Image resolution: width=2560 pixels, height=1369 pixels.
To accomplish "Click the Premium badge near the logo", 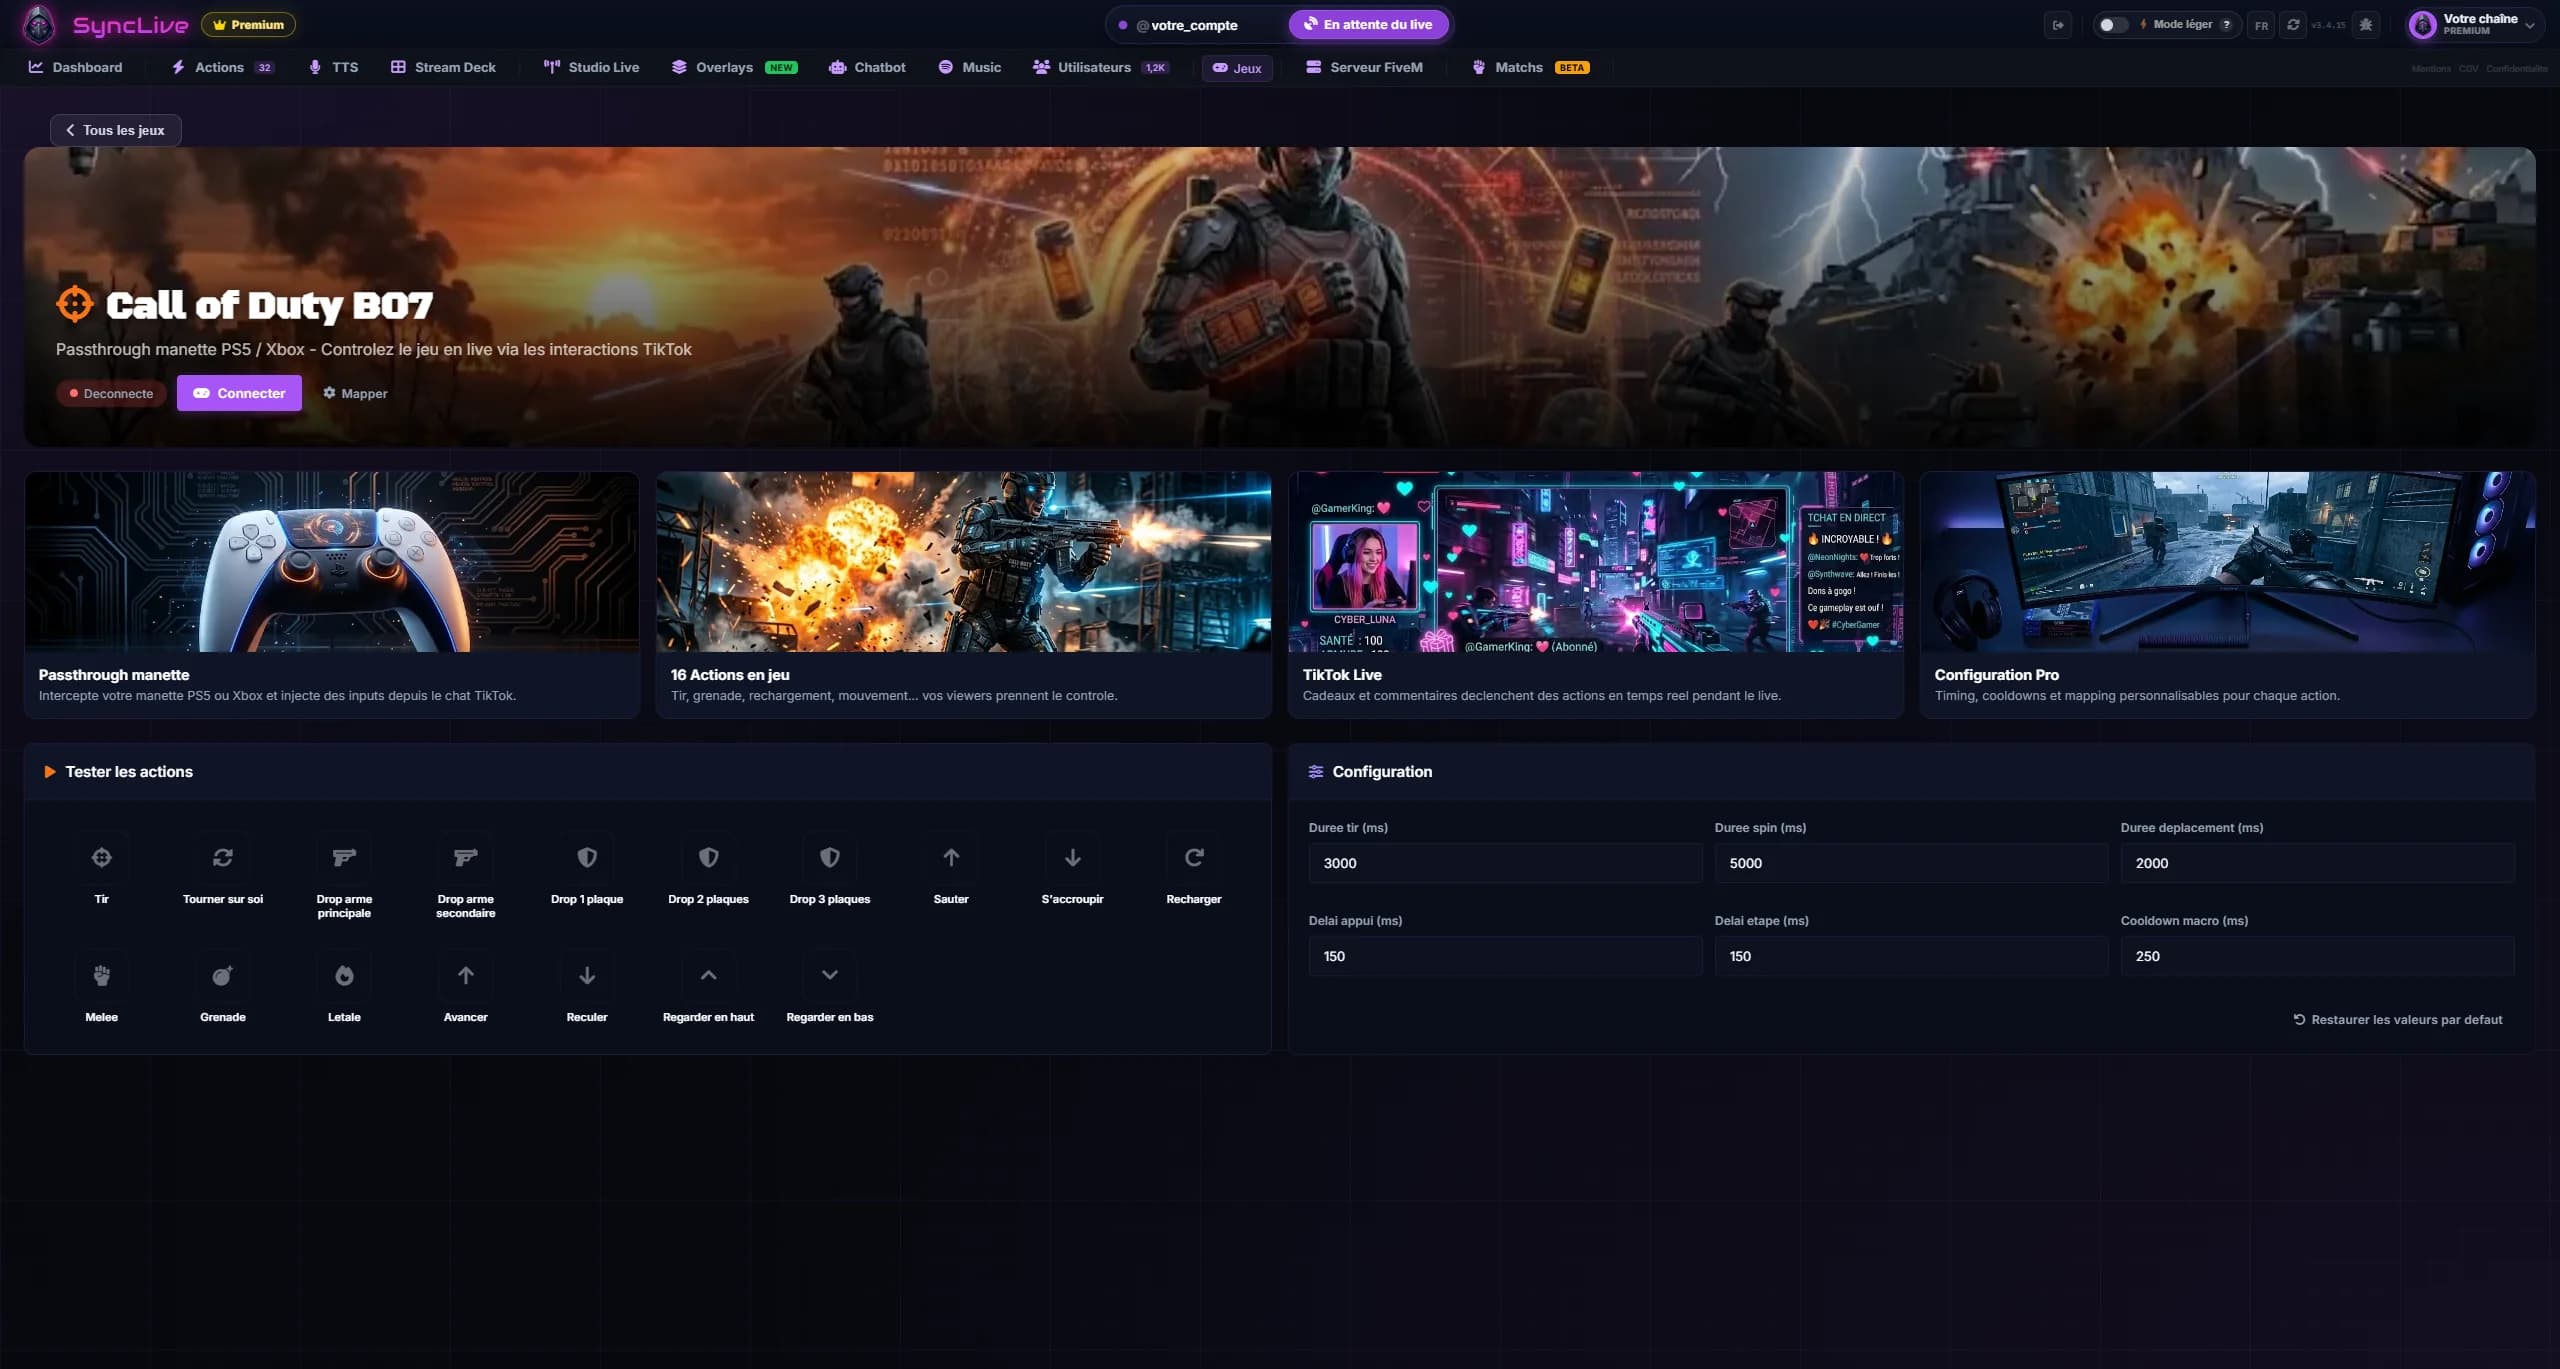I will 248,24.
